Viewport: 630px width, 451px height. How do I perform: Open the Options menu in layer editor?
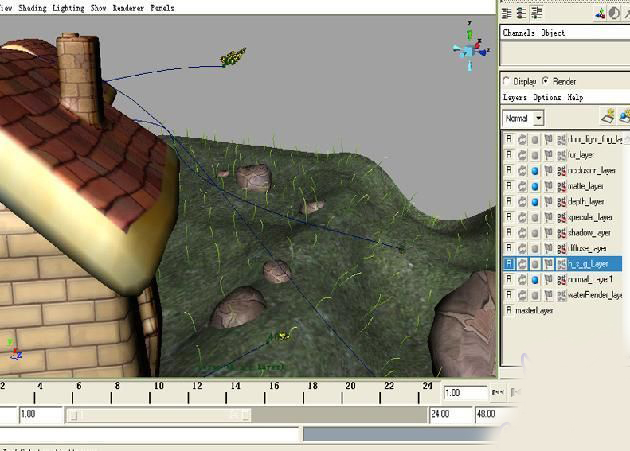pyautogui.click(x=547, y=98)
